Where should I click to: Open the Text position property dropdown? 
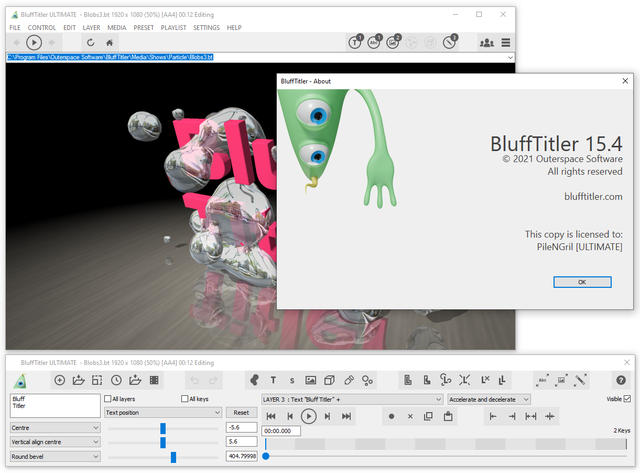163,413
